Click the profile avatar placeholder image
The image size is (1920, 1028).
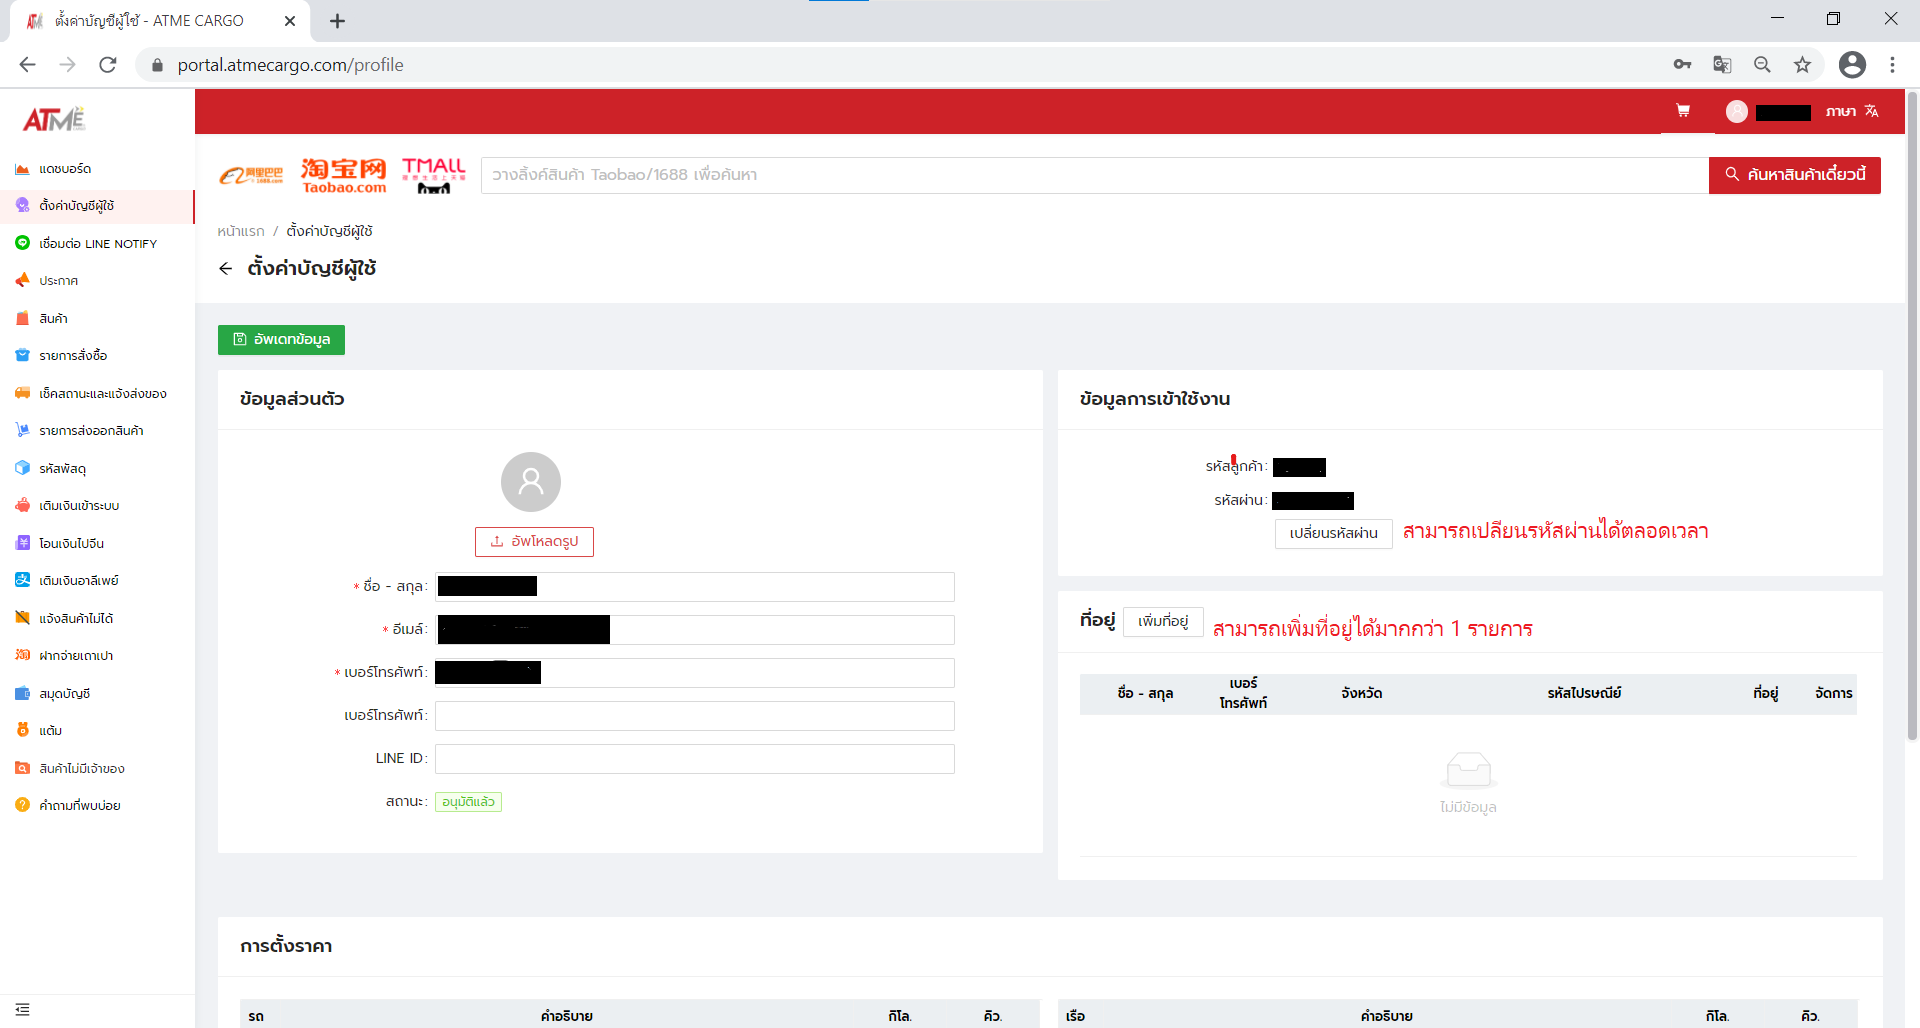point(530,482)
